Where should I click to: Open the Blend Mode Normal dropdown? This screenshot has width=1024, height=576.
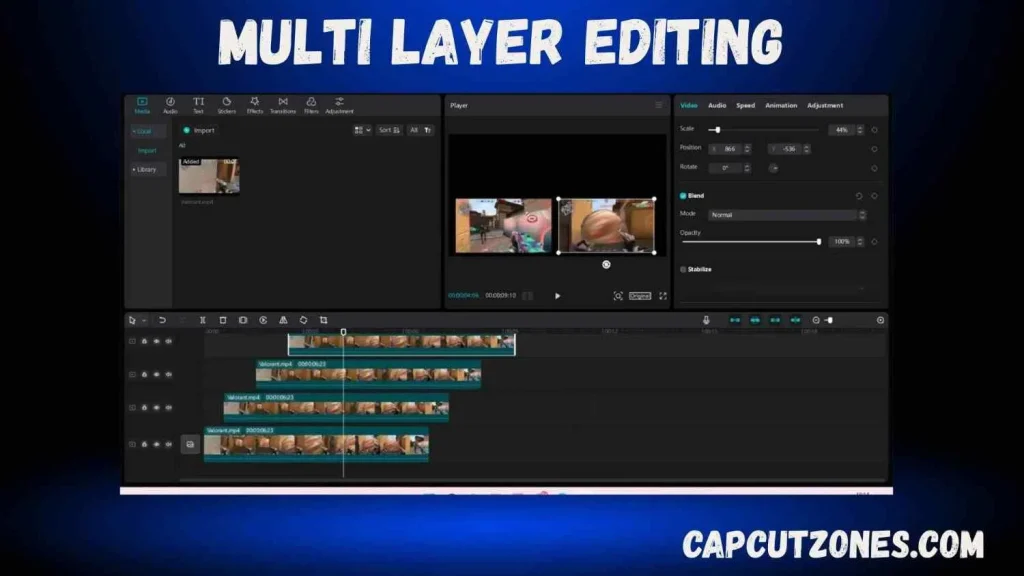(x=787, y=215)
